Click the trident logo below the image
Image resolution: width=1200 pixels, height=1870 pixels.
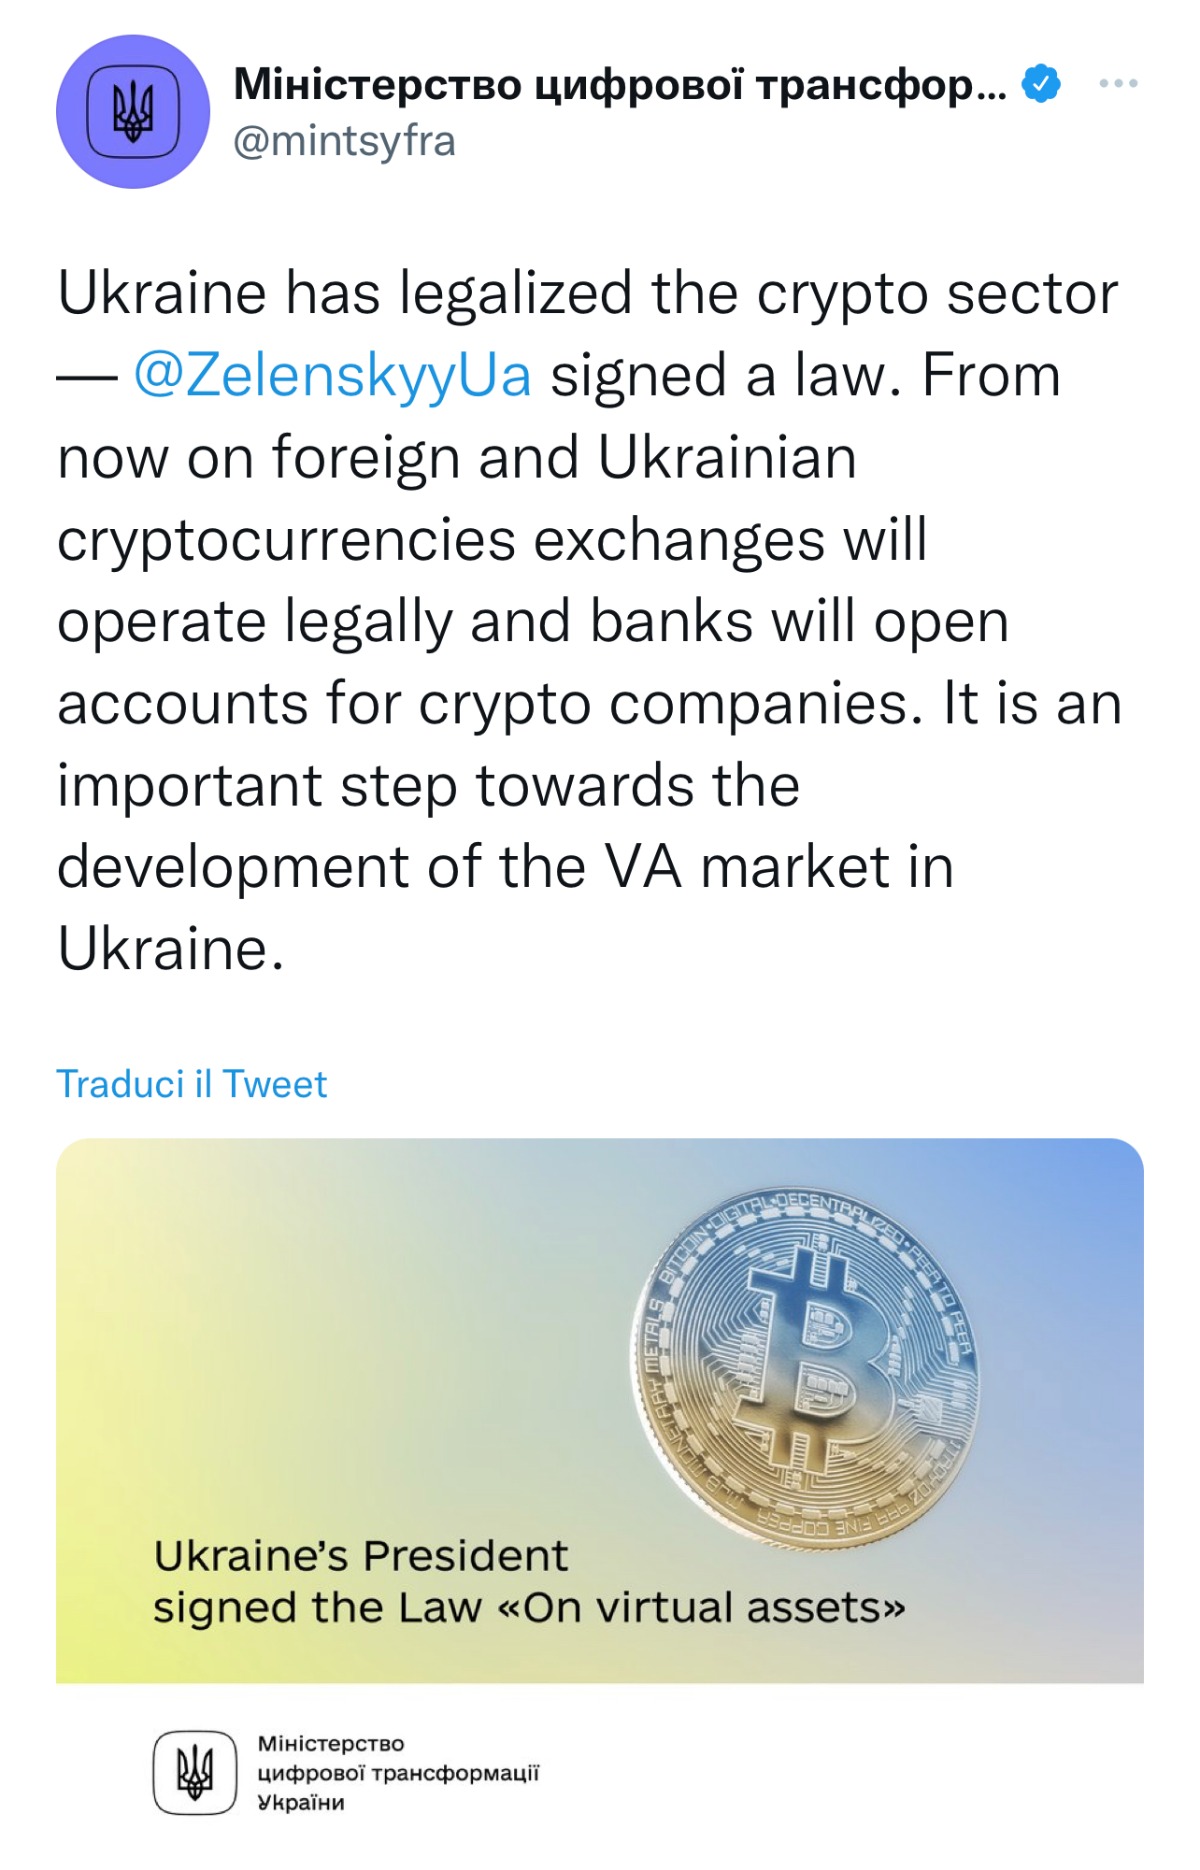(195, 1773)
